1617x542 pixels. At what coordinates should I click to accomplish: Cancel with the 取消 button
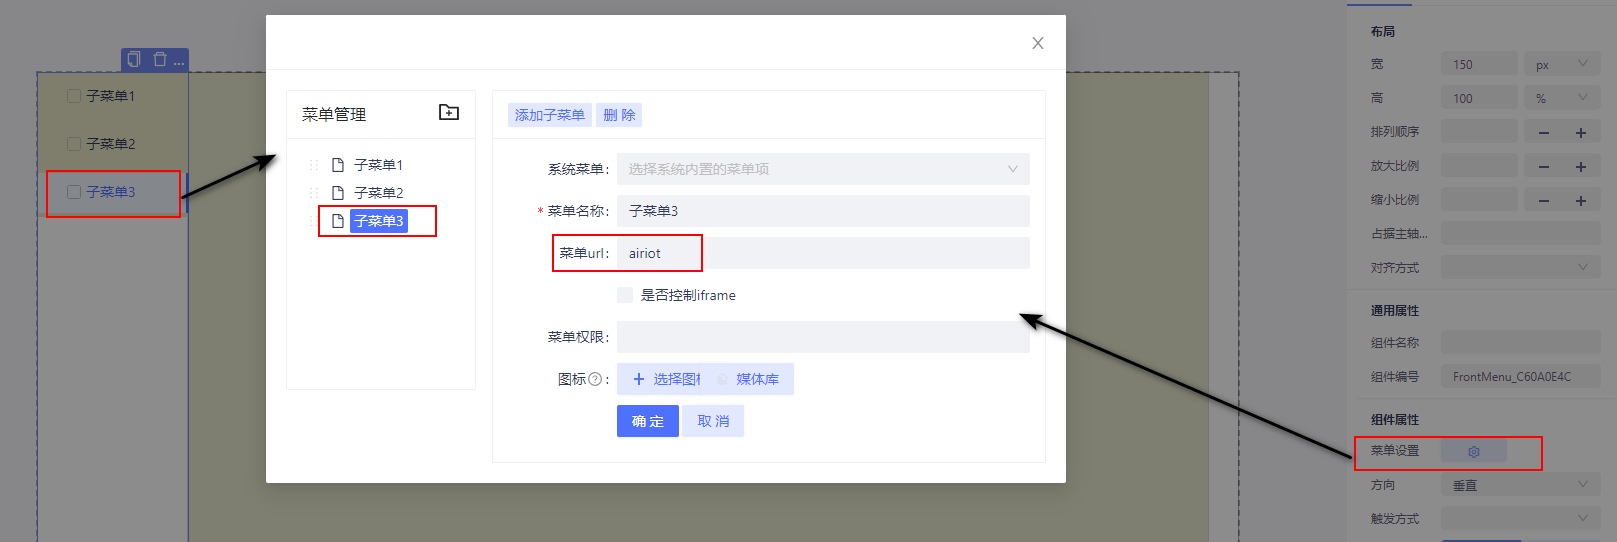713,421
